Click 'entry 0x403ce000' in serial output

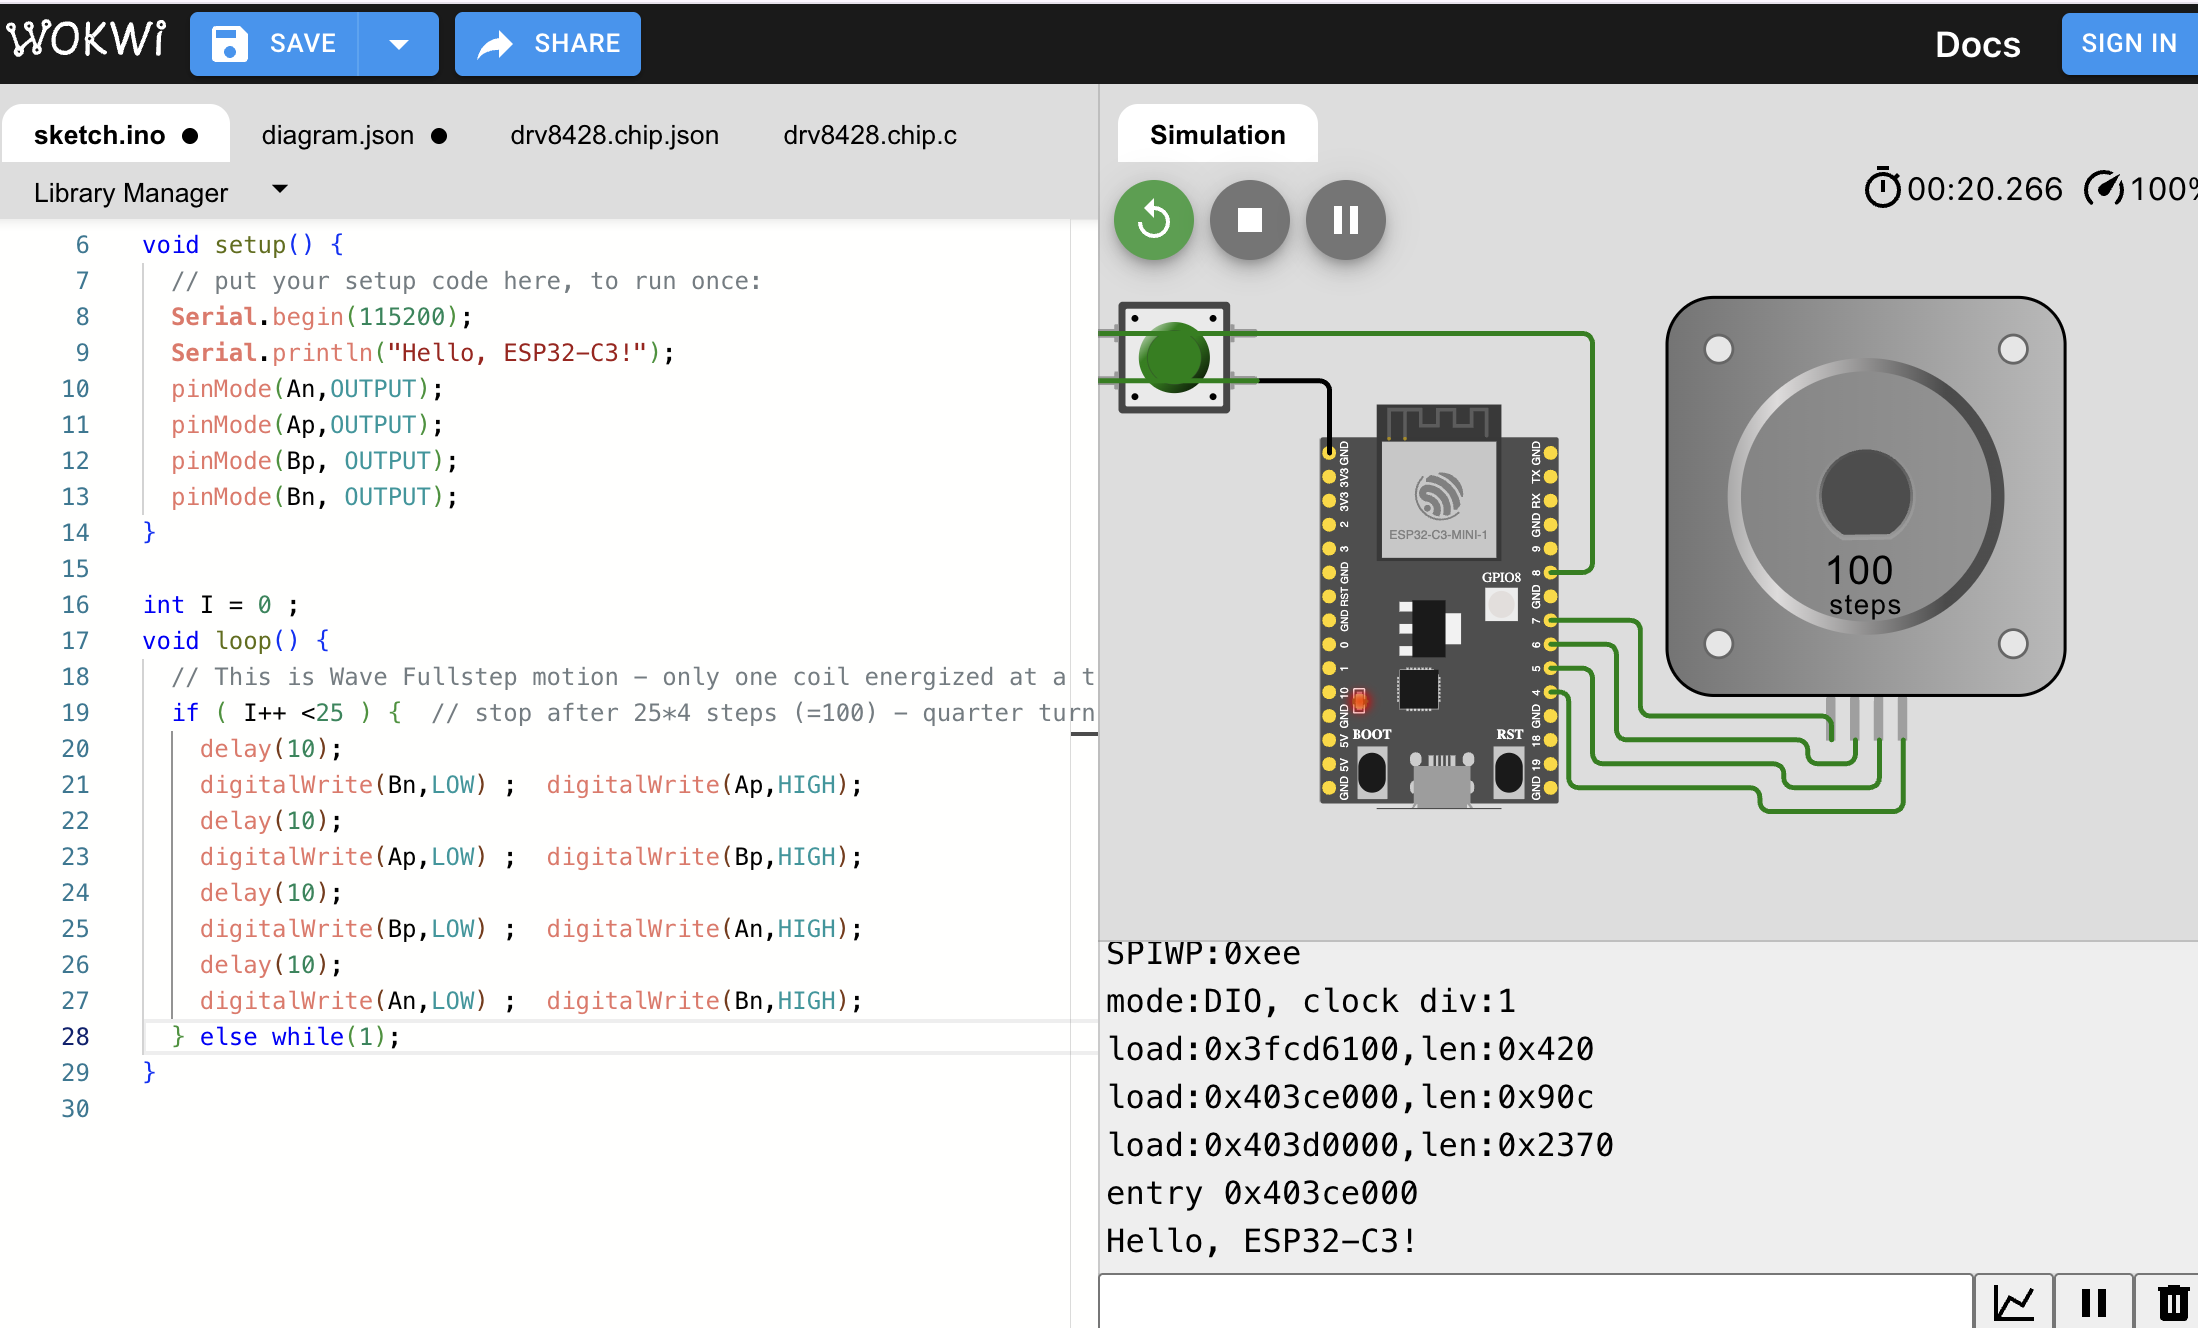tap(1261, 1192)
